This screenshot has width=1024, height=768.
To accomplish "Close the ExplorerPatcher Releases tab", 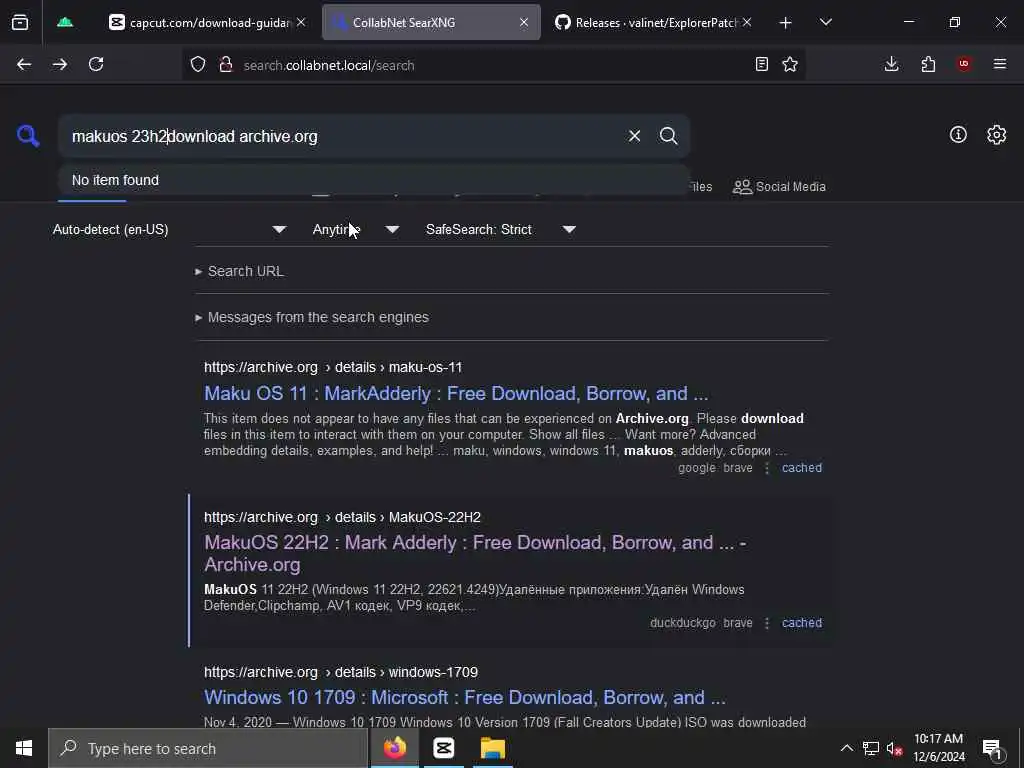I will coord(747,22).
